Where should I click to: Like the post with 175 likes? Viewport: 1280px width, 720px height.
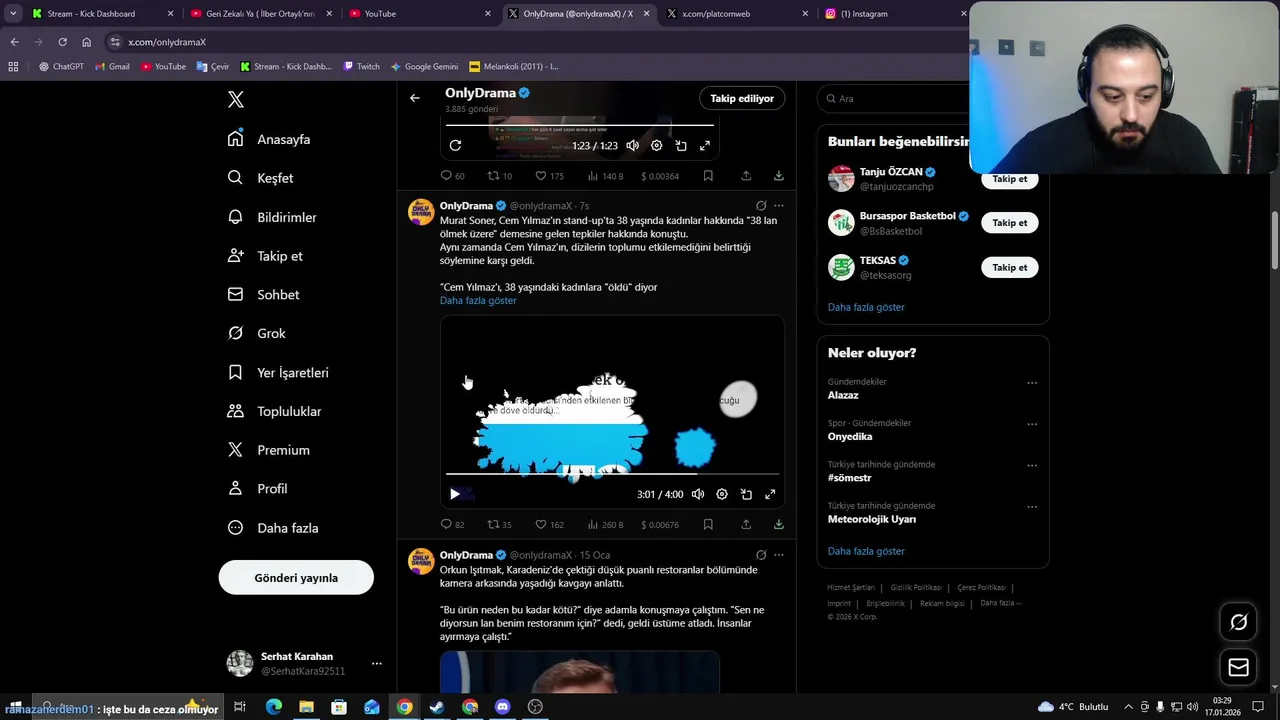pos(549,176)
